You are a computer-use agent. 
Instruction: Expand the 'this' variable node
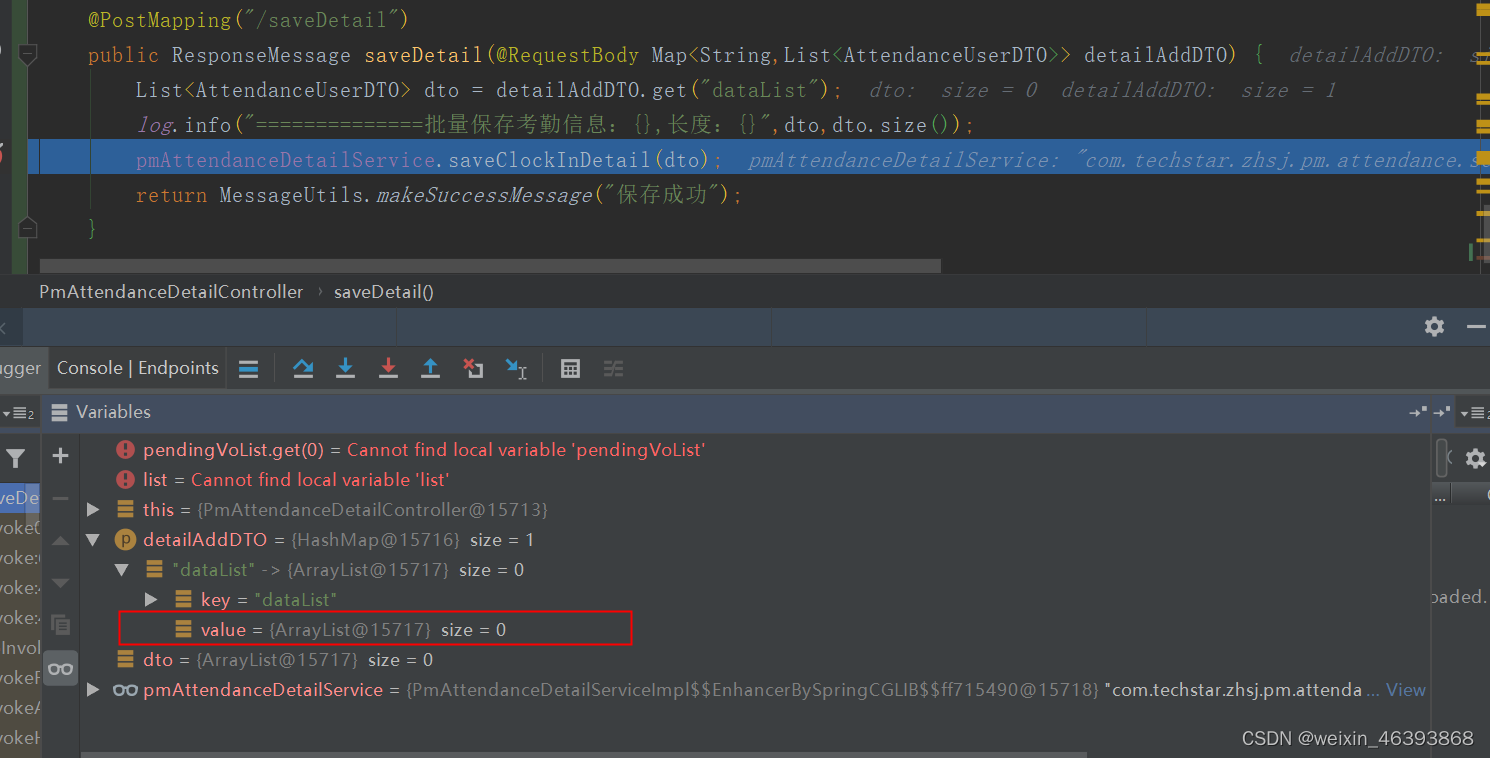click(x=93, y=509)
